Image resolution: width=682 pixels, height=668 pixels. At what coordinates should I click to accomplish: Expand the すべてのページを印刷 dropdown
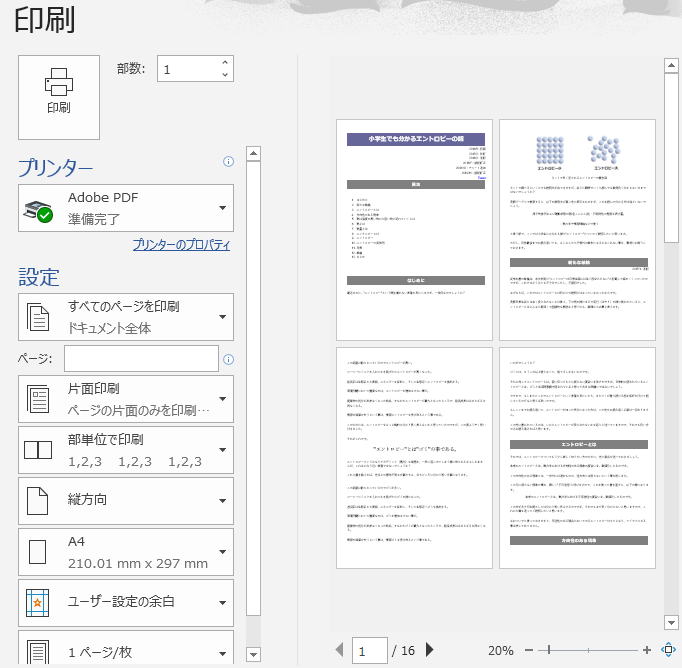(126, 317)
